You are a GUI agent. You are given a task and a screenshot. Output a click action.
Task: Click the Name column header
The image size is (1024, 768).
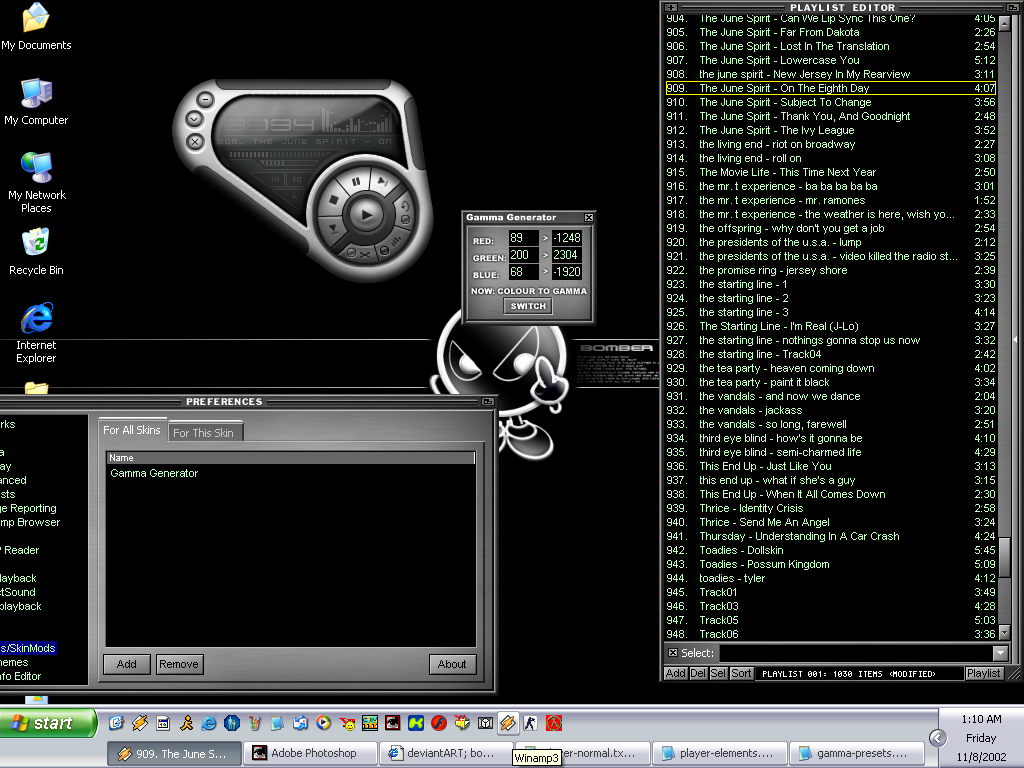291,458
